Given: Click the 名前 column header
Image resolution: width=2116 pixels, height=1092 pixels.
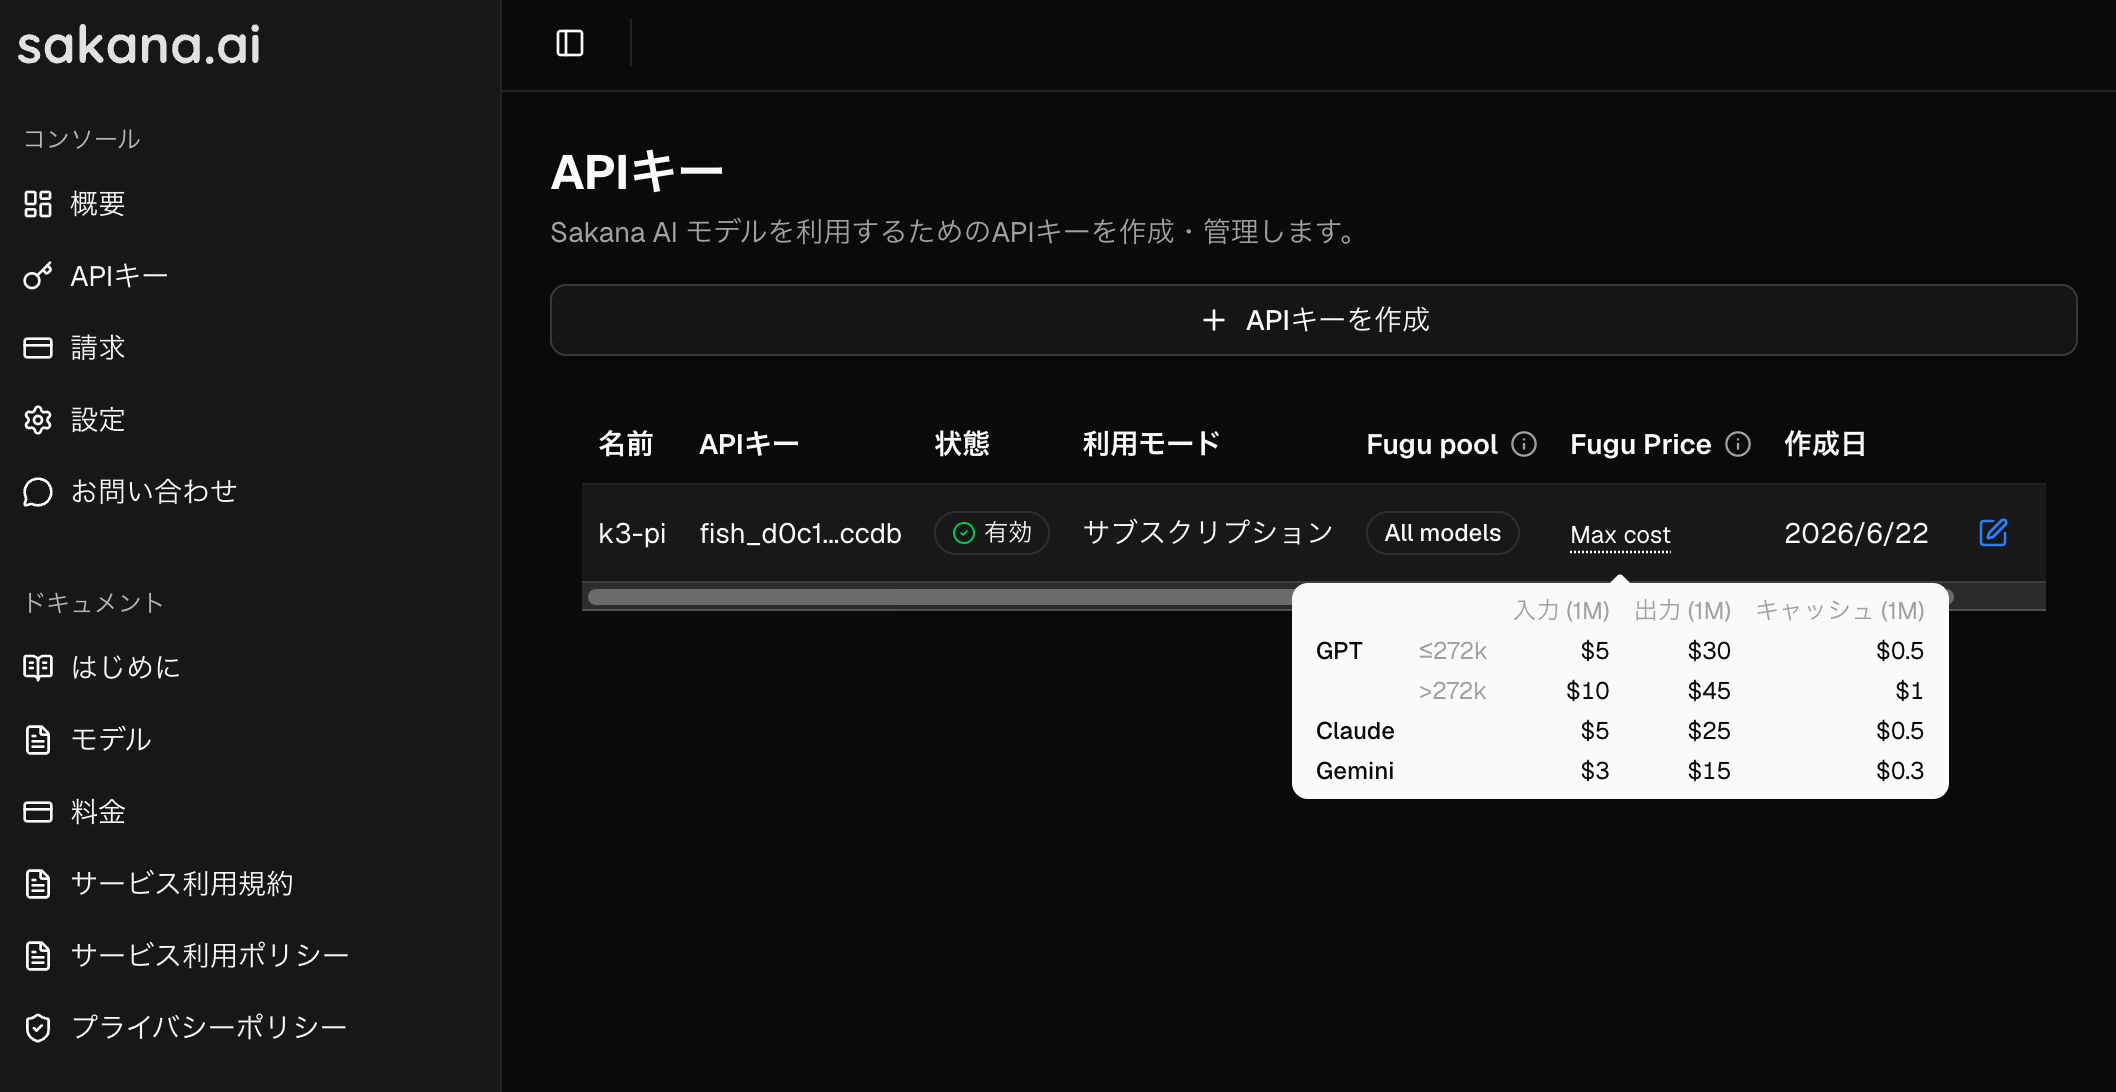Looking at the screenshot, I should 626,444.
